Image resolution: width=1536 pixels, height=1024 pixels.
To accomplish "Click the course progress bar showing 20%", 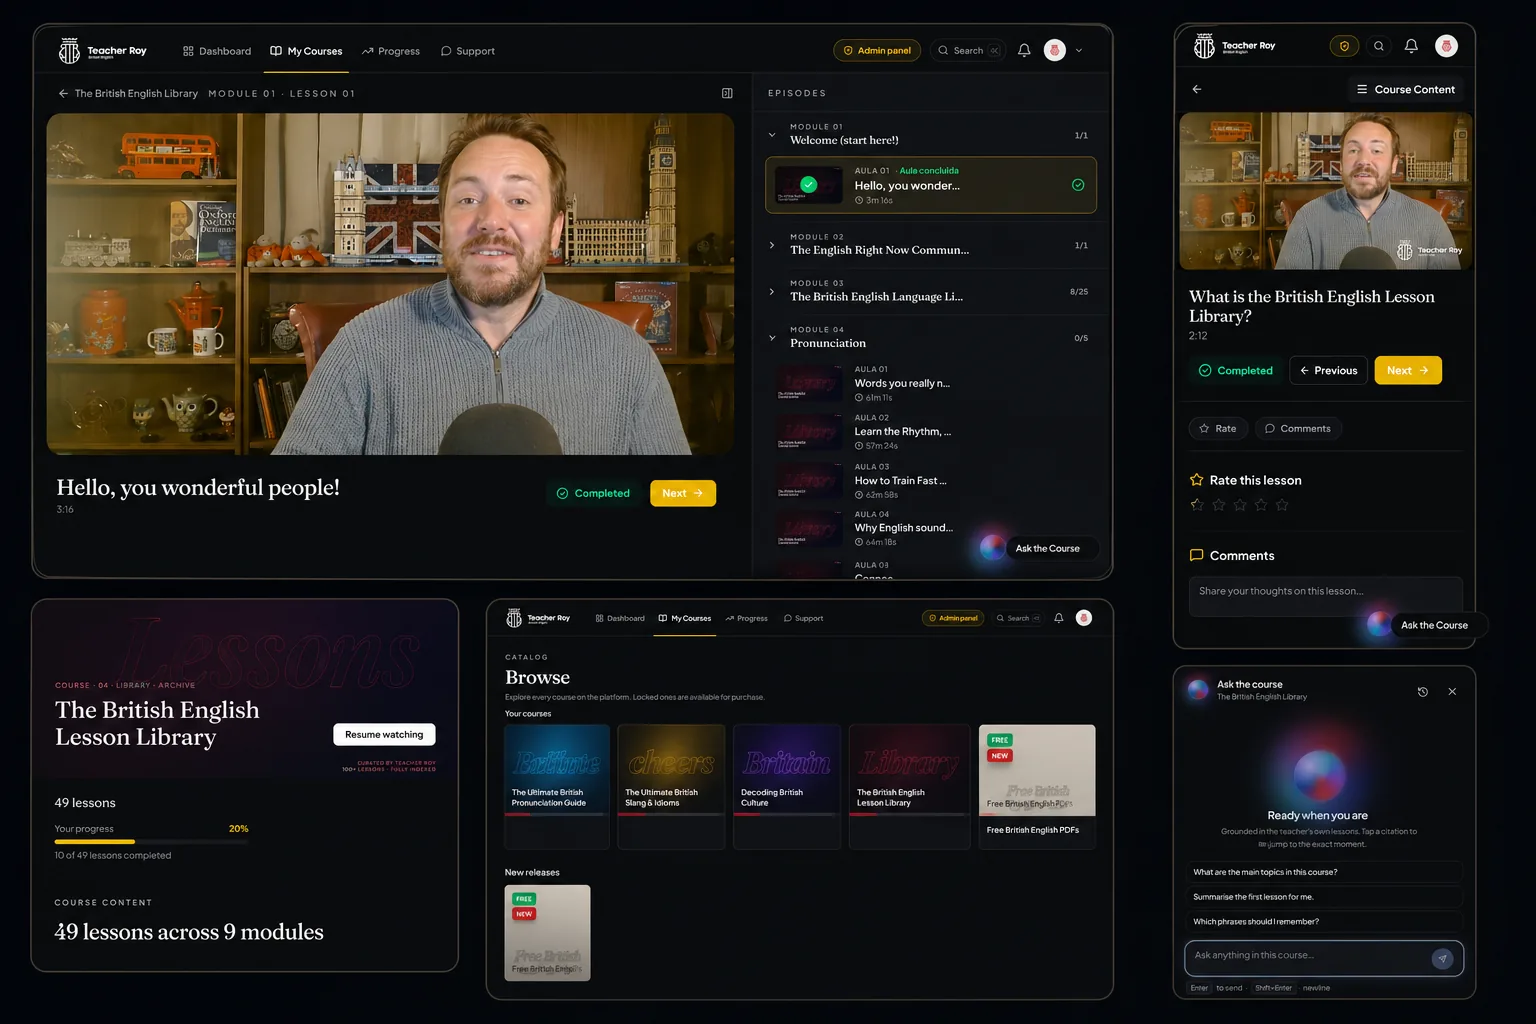I will pos(151,841).
